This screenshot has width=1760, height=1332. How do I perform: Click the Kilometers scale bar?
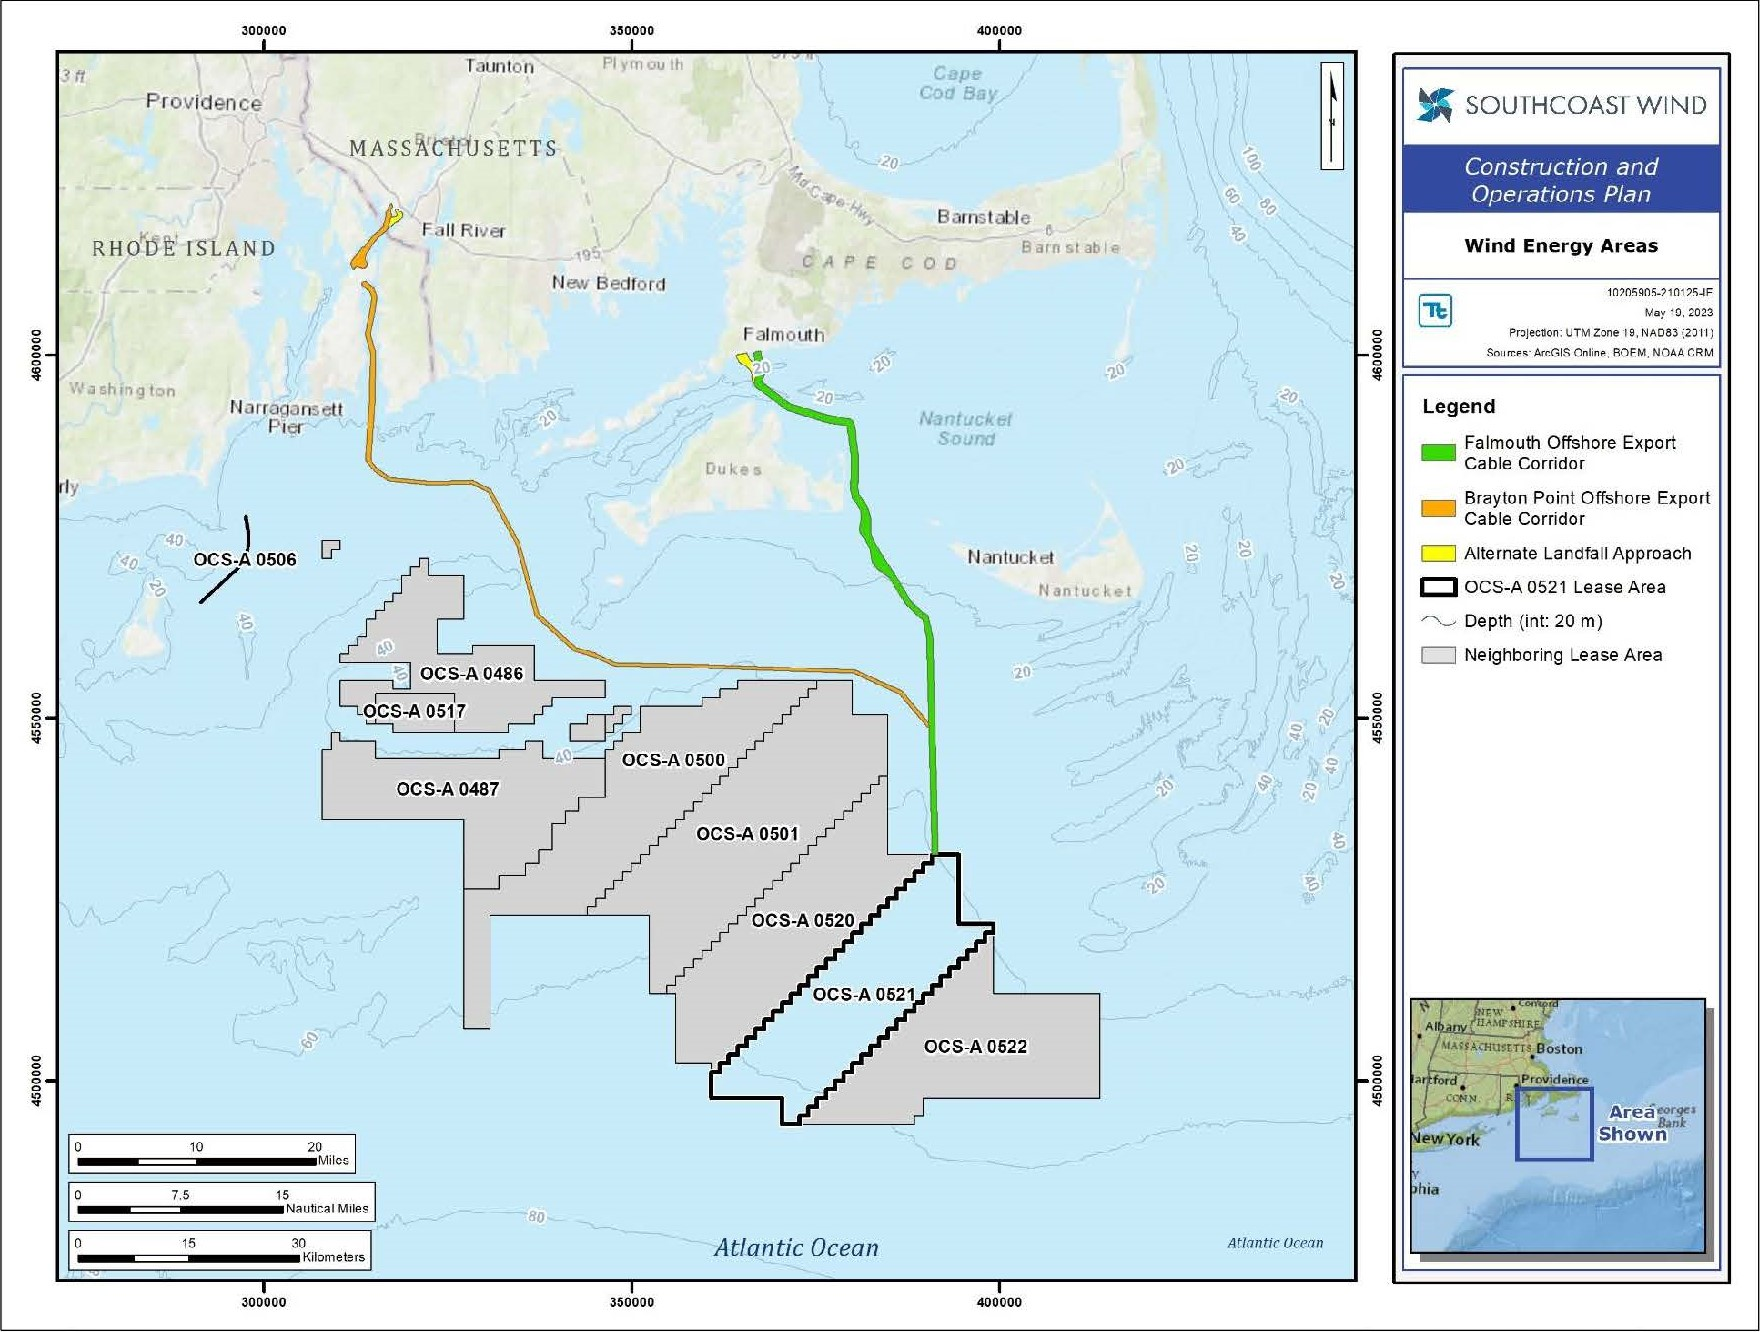[x=189, y=1257]
